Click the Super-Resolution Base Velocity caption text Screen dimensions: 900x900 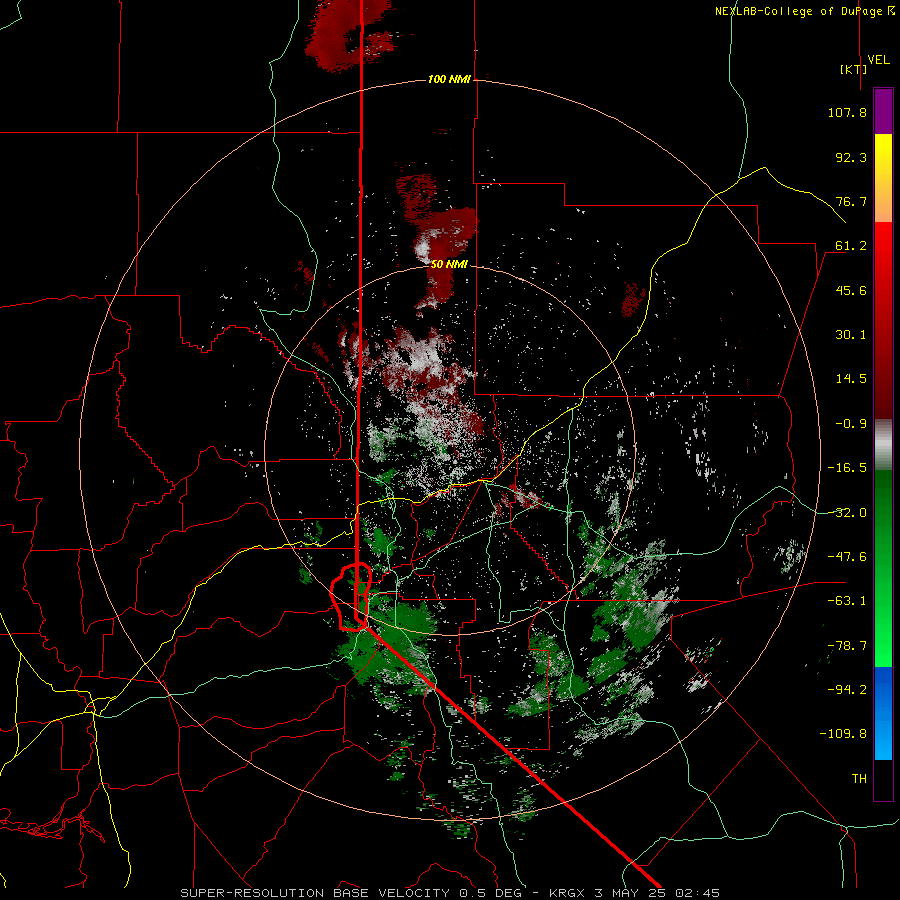pos(450,893)
